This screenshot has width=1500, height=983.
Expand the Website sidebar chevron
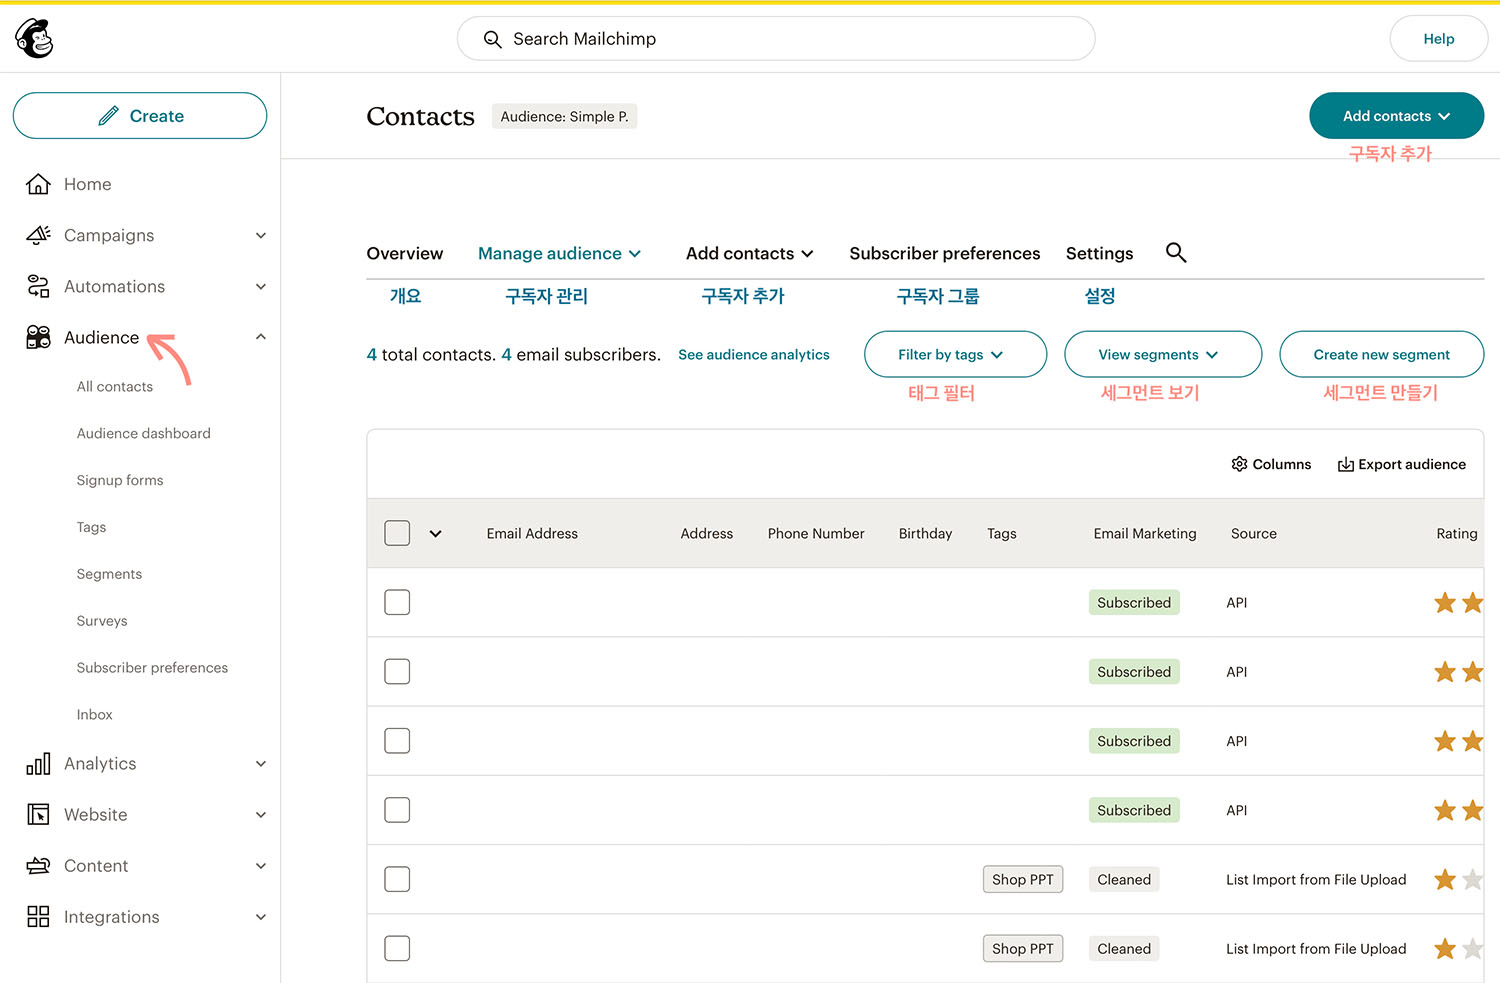click(x=261, y=815)
